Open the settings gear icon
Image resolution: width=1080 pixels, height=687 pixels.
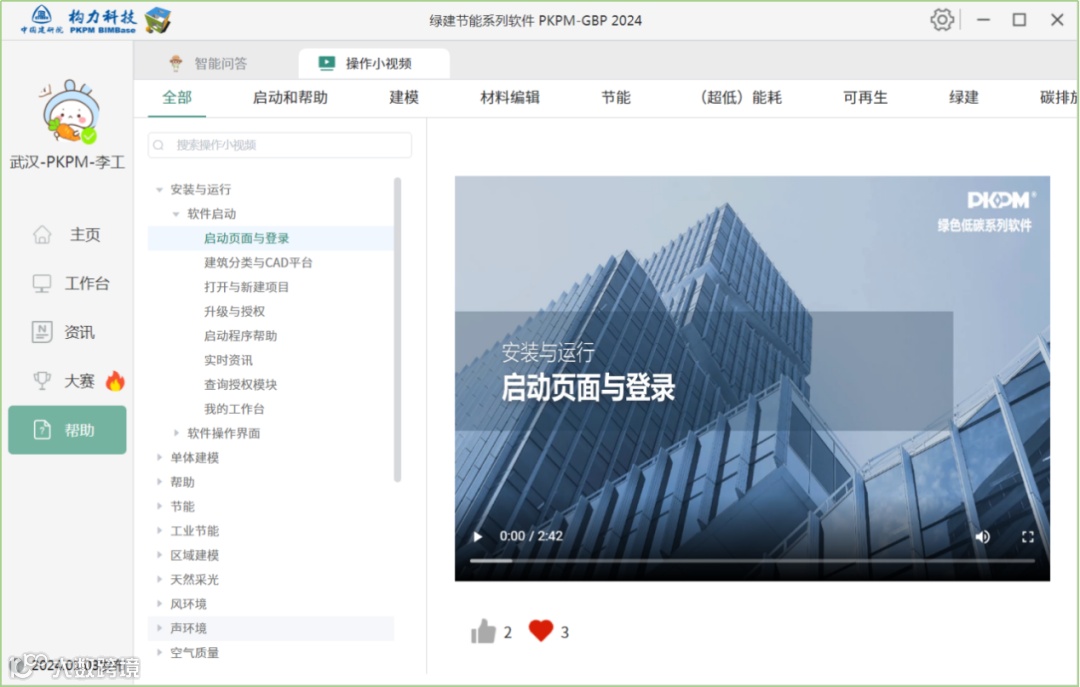(942, 20)
